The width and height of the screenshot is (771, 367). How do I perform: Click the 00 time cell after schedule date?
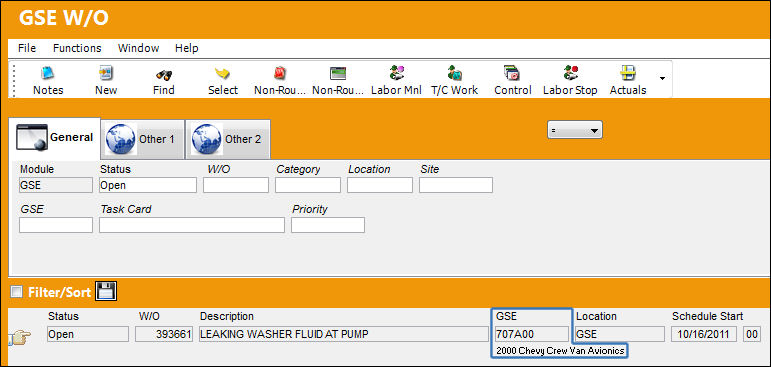pyautogui.click(x=752, y=334)
